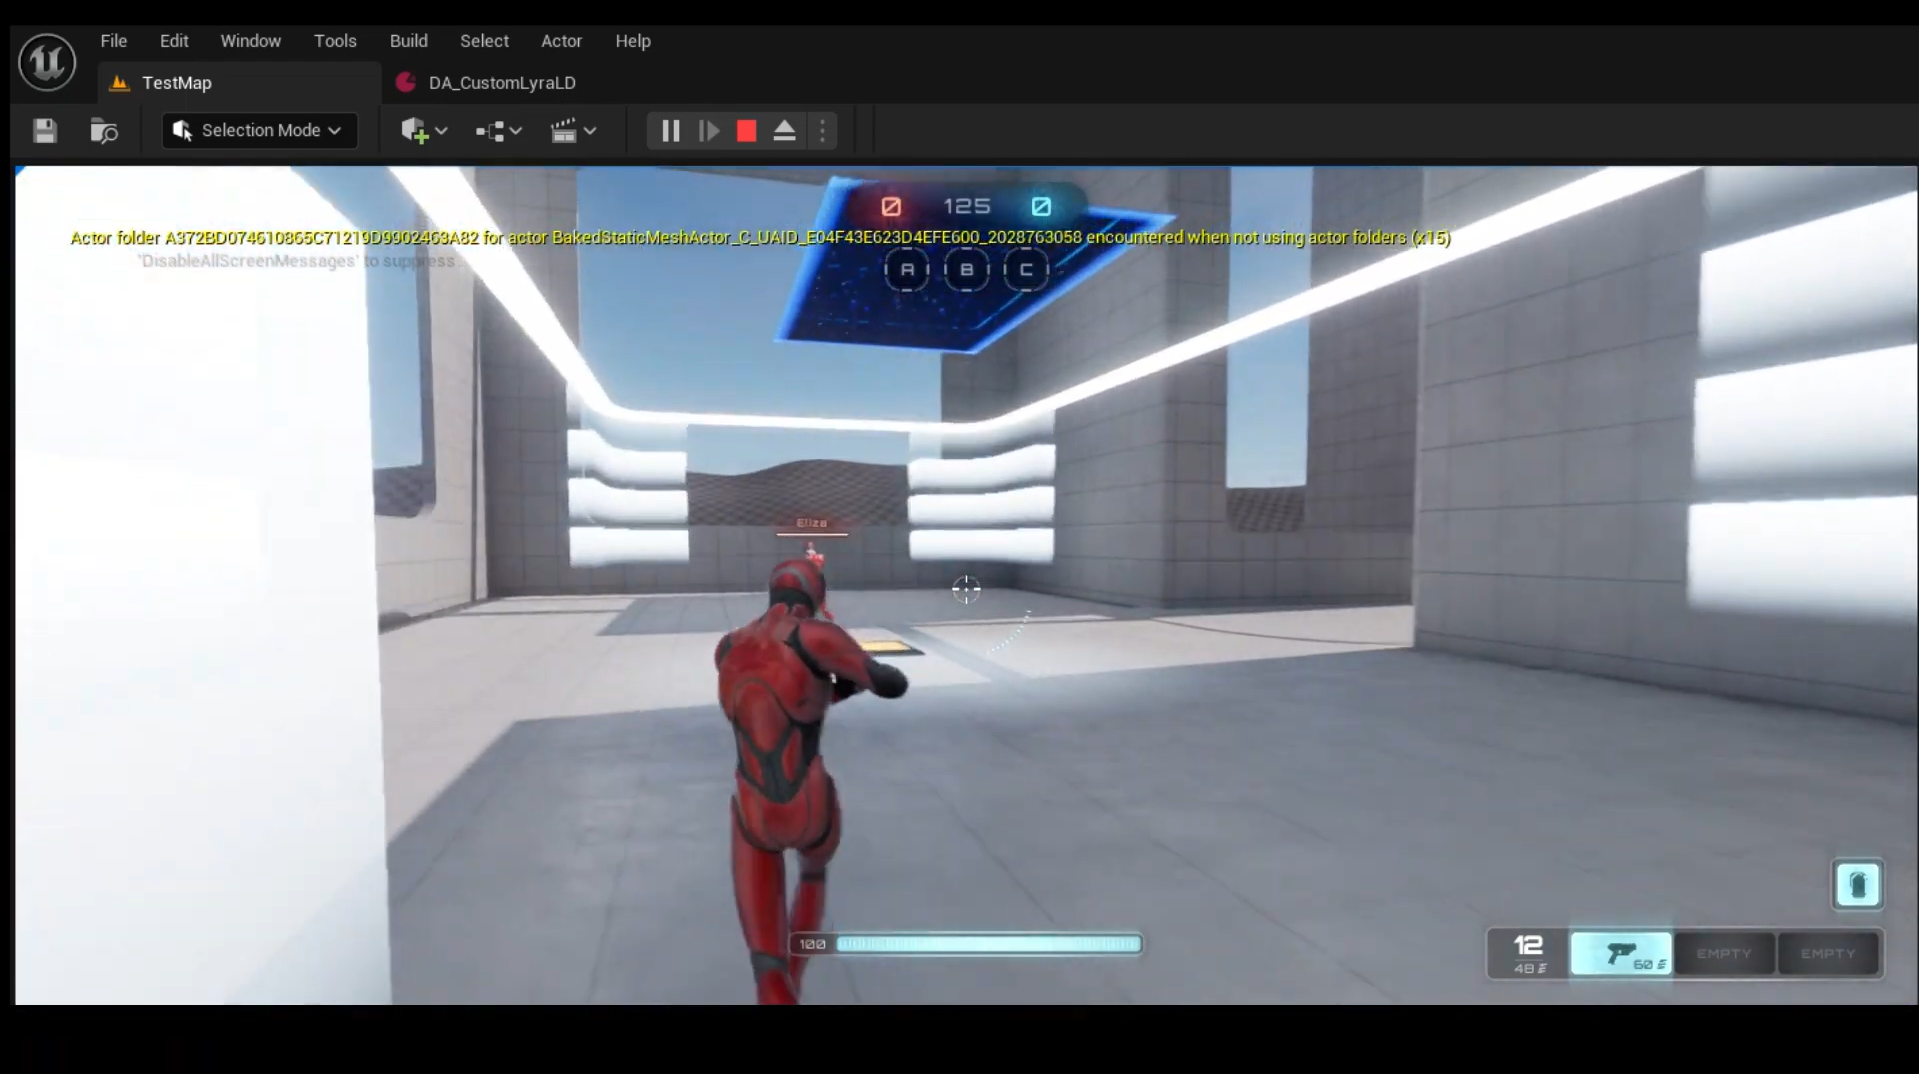Save the current level with the disk icon

[45, 131]
